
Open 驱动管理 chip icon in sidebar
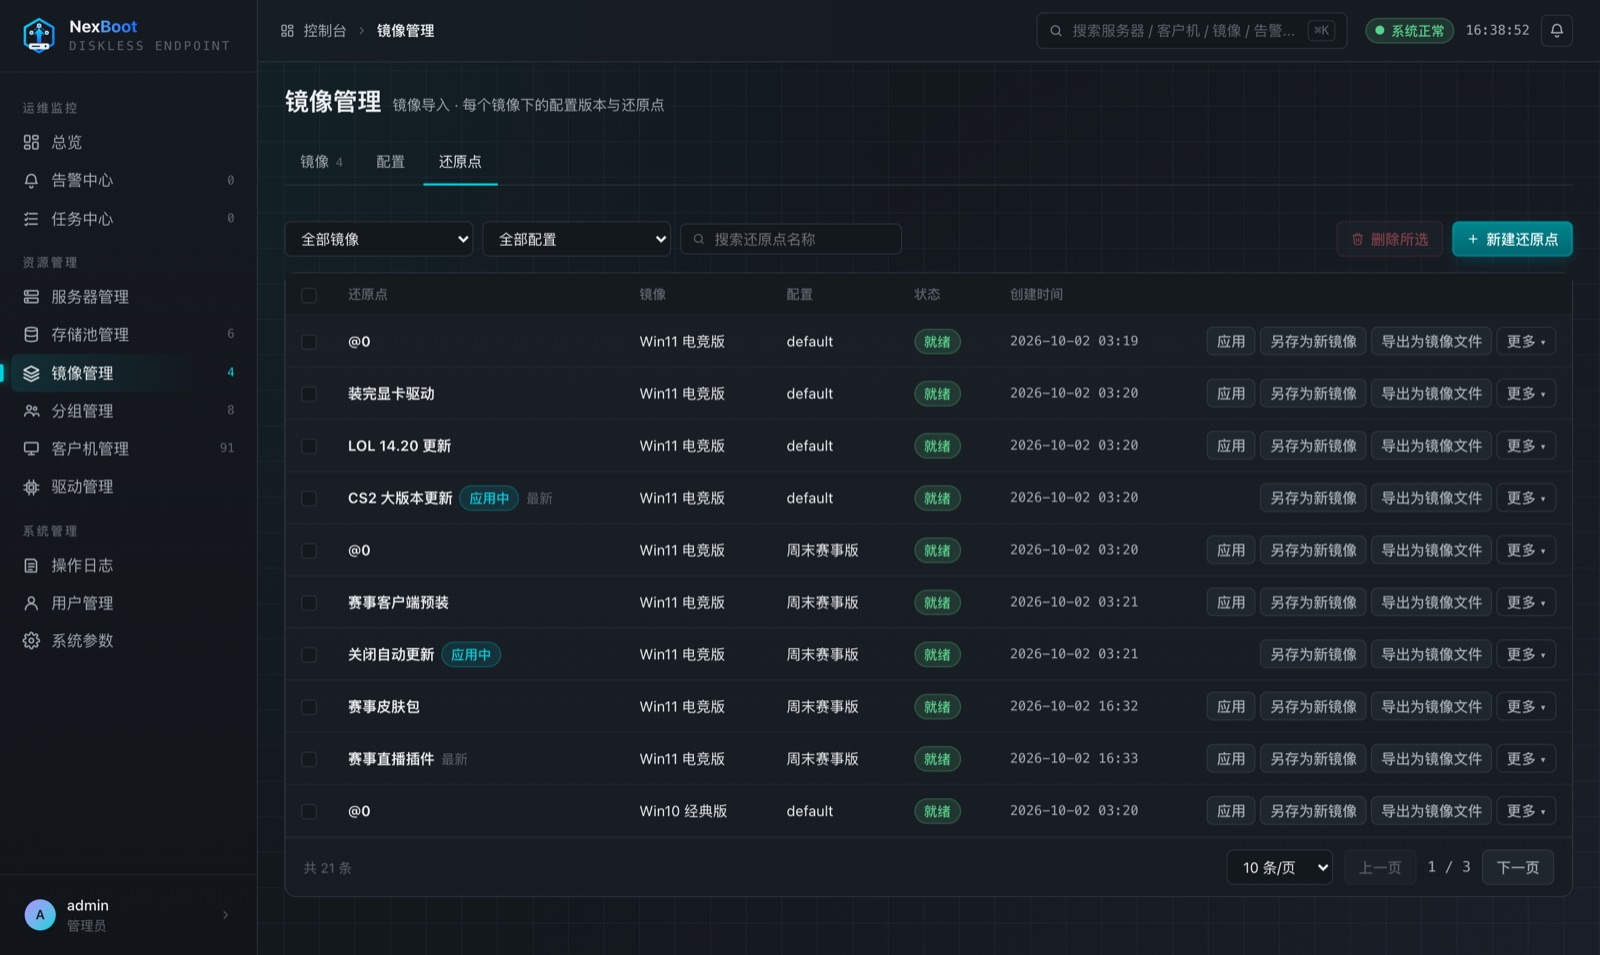31,487
